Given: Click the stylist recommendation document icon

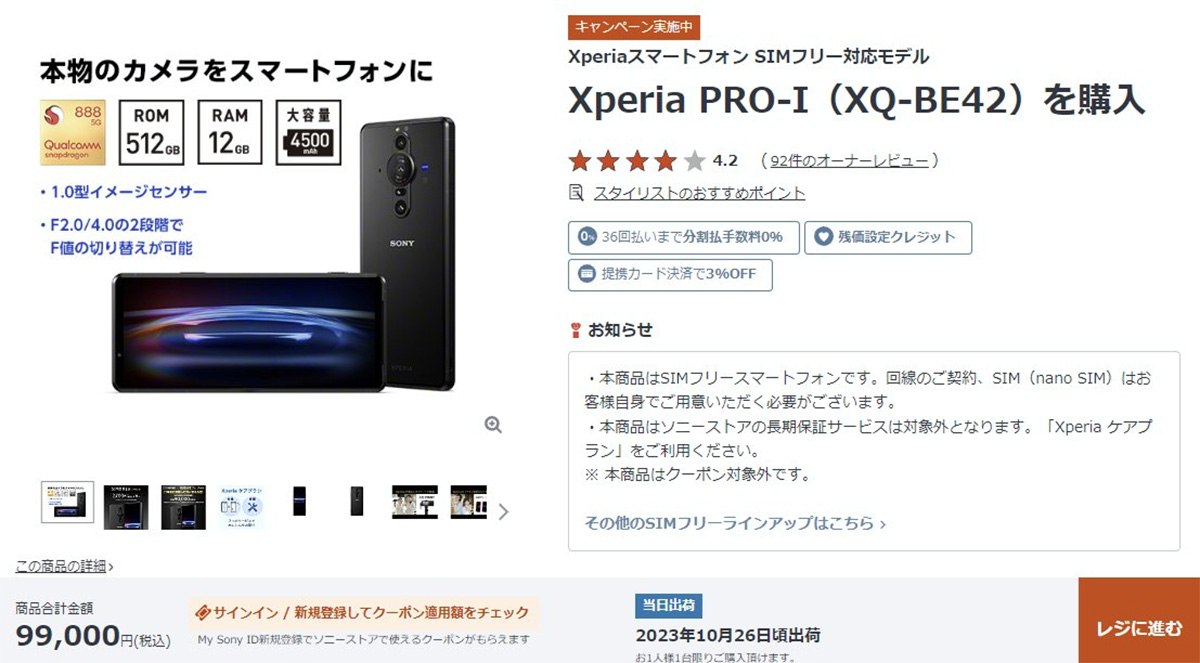Looking at the screenshot, I should point(576,192).
